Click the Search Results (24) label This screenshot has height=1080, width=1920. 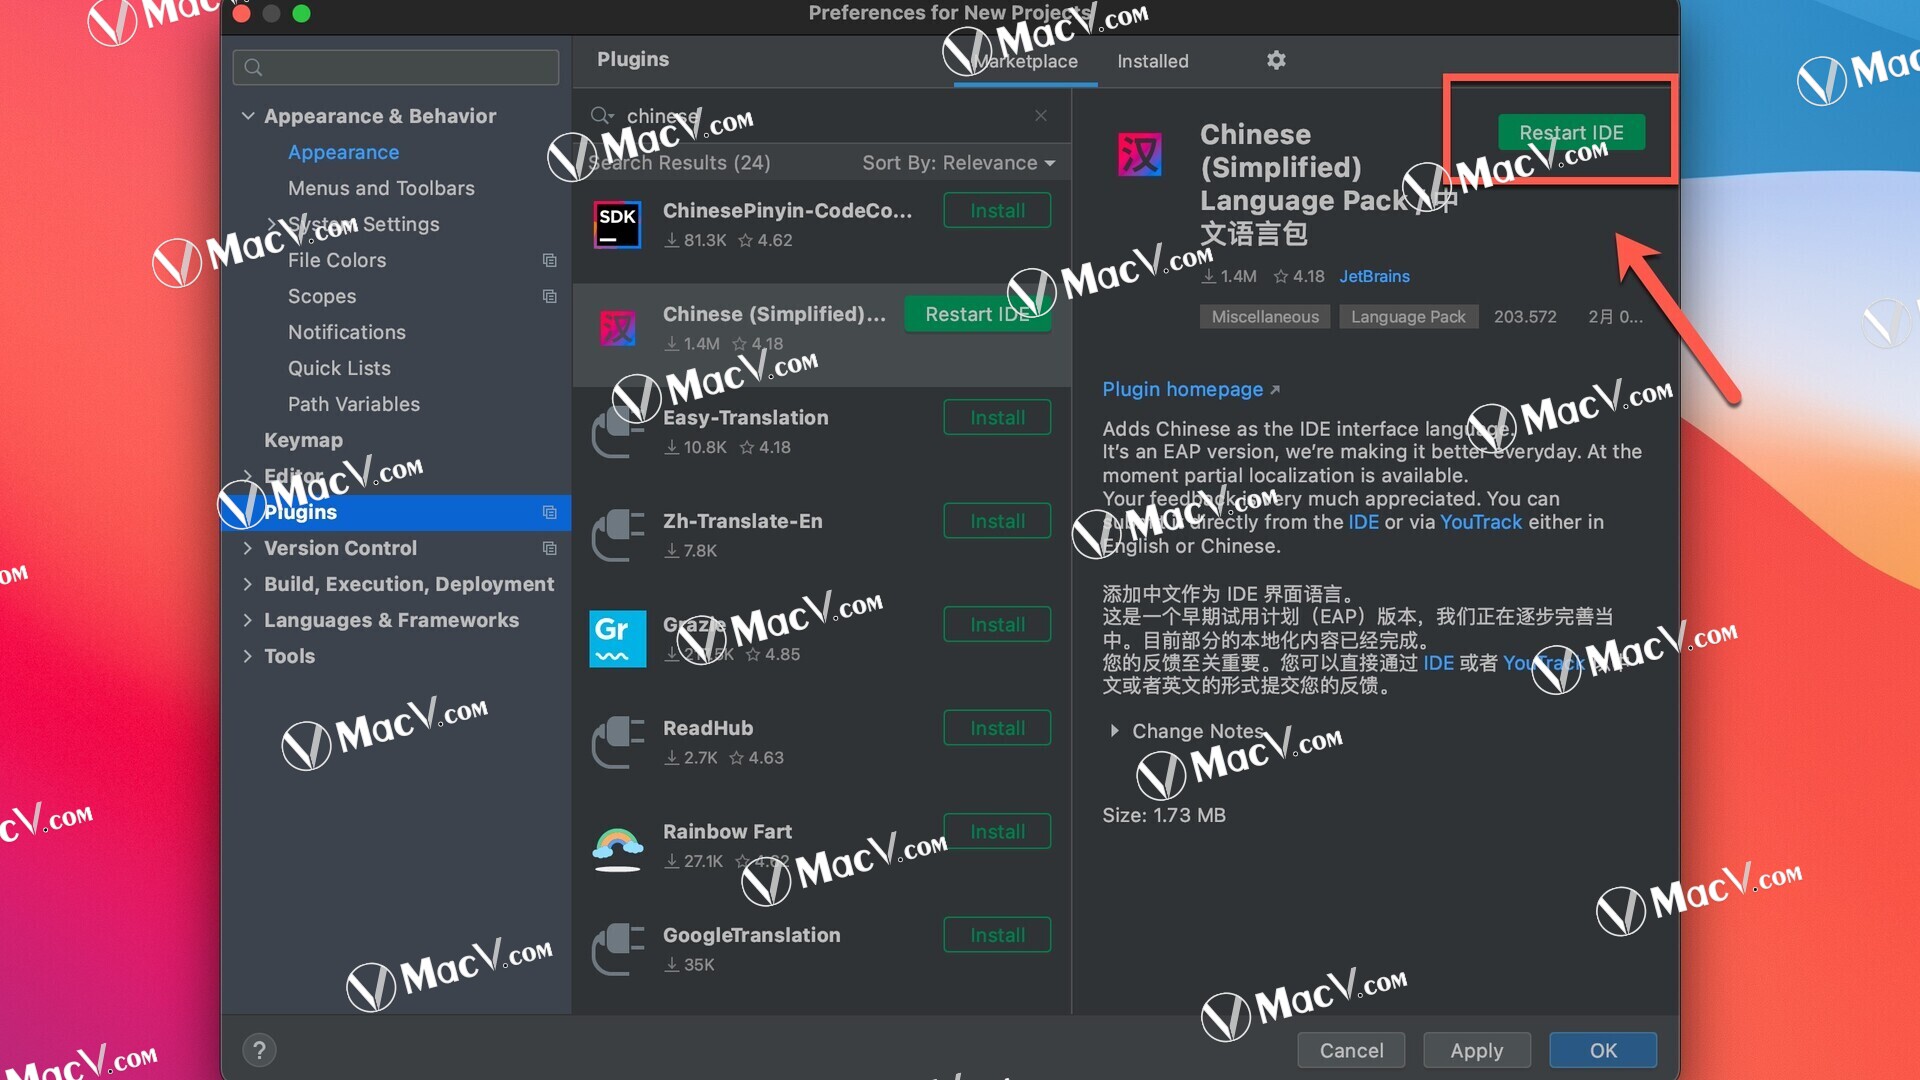pyautogui.click(x=680, y=163)
